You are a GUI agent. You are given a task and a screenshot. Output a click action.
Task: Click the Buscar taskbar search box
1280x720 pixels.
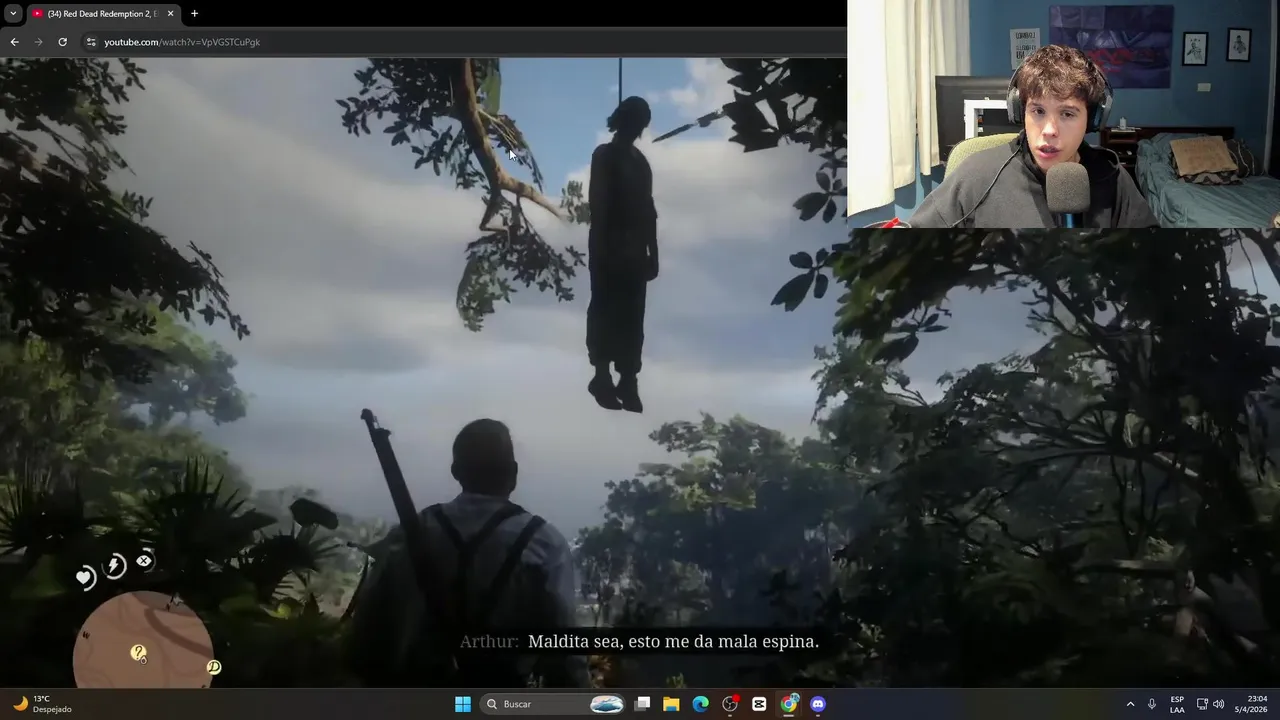pyautogui.click(x=553, y=704)
